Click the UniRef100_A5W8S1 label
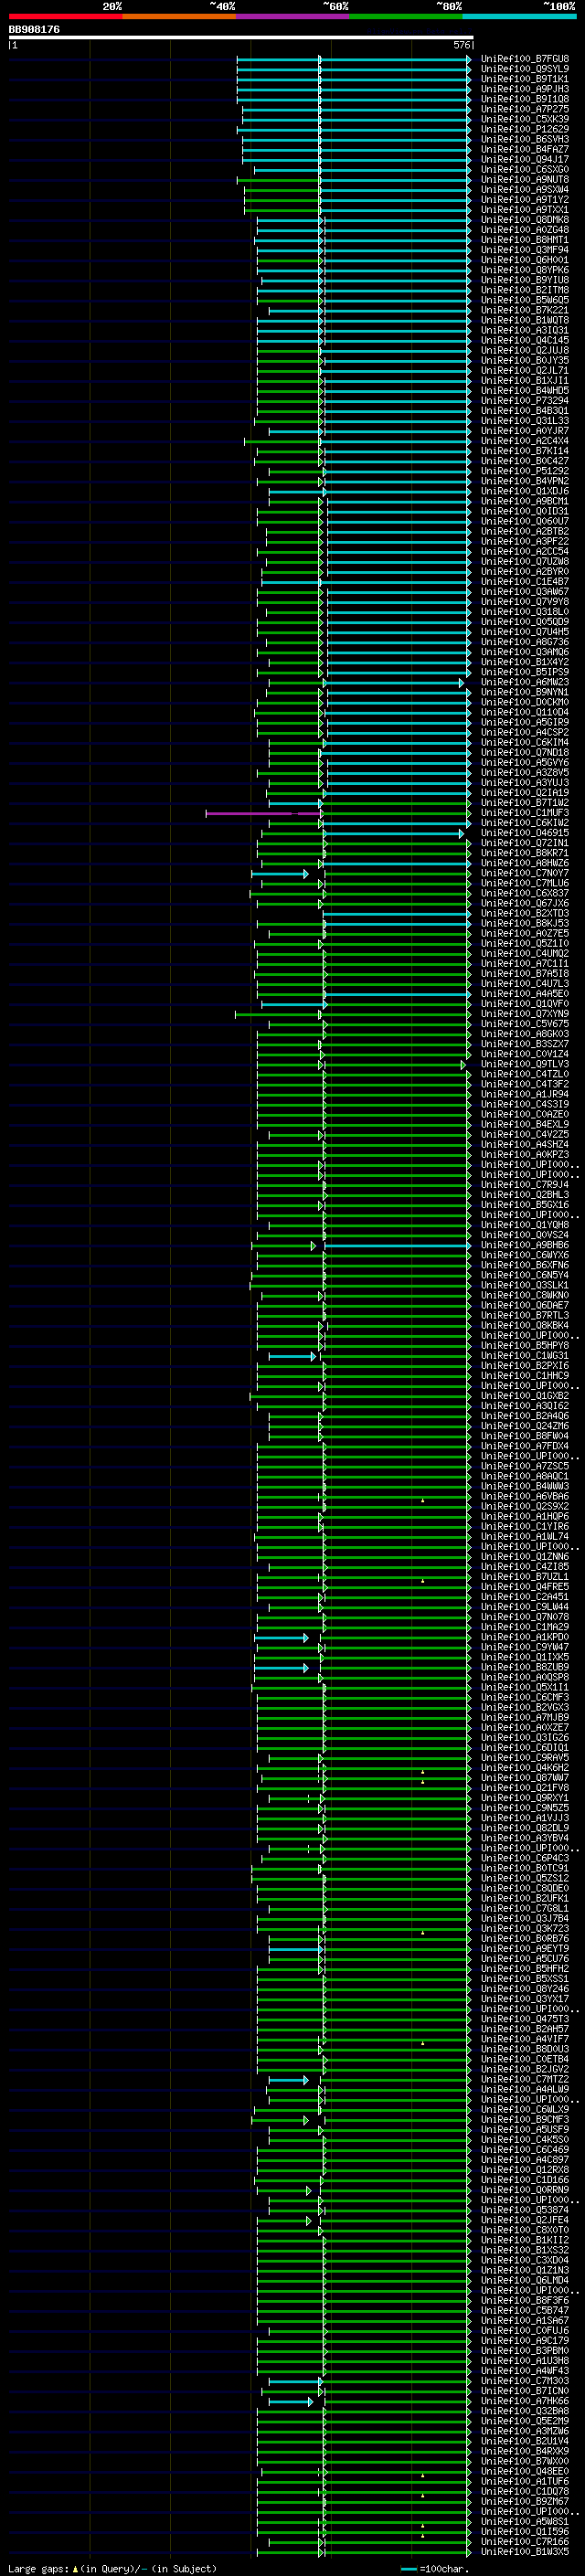The height and width of the screenshot is (2576, 585). coord(525,2523)
